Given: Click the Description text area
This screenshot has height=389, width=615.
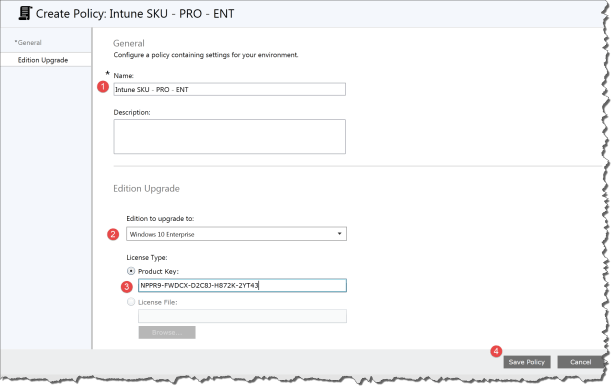Looking at the screenshot, I should (229, 136).
